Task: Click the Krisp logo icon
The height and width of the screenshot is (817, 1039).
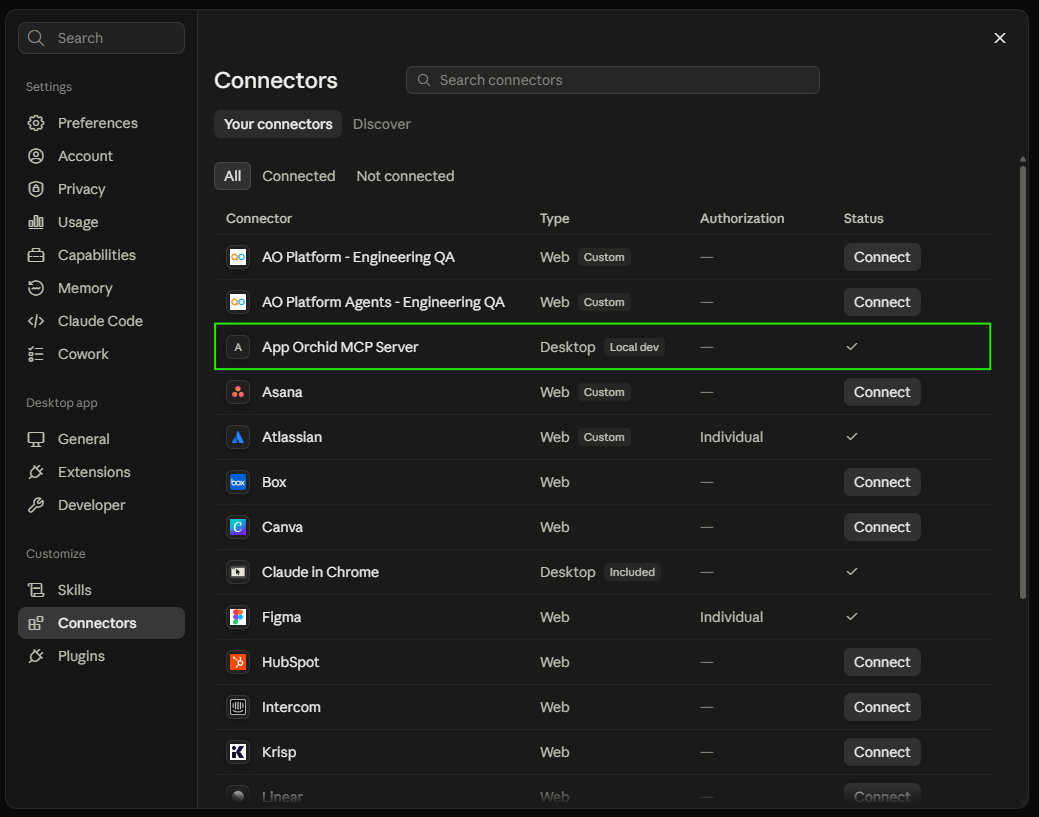Action: click(x=238, y=753)
